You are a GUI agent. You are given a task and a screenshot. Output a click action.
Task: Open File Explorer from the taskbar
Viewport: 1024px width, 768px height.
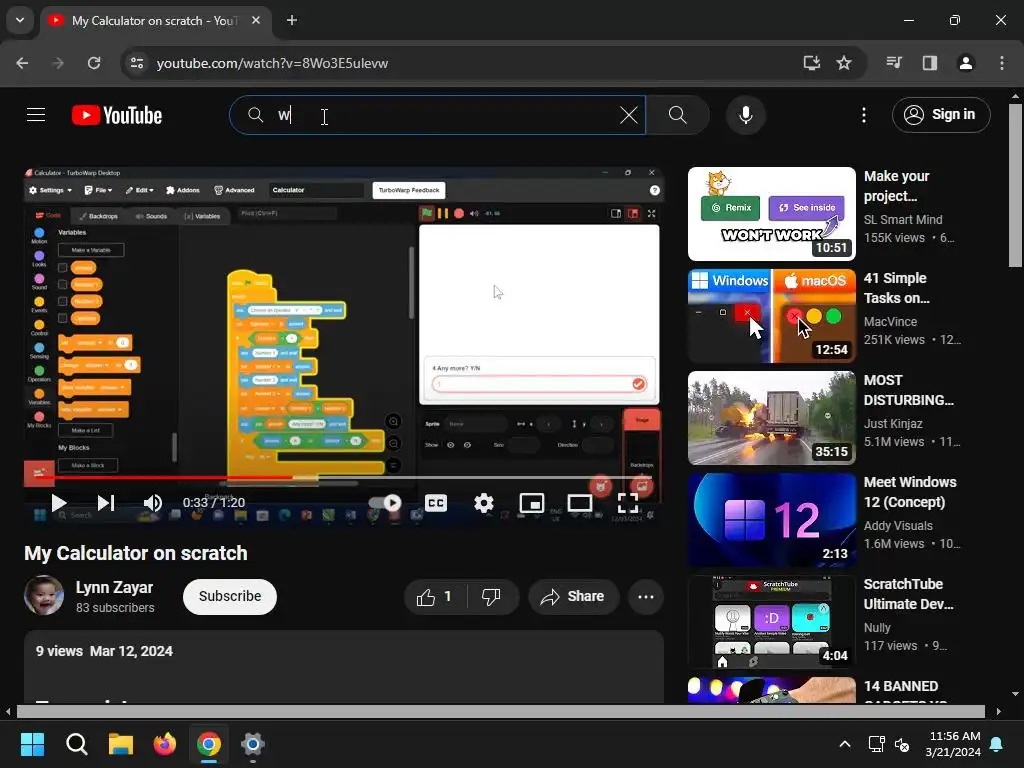121,744
